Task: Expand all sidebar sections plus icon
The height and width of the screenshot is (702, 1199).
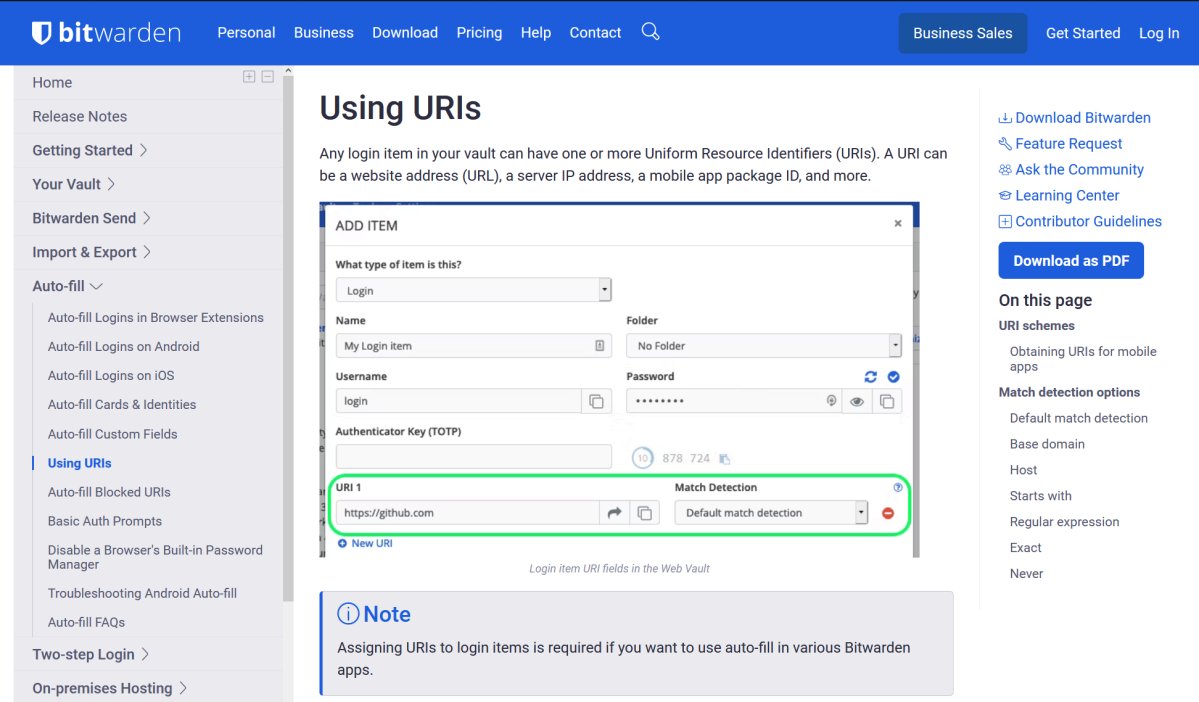Action: click(x=249, y=76)
